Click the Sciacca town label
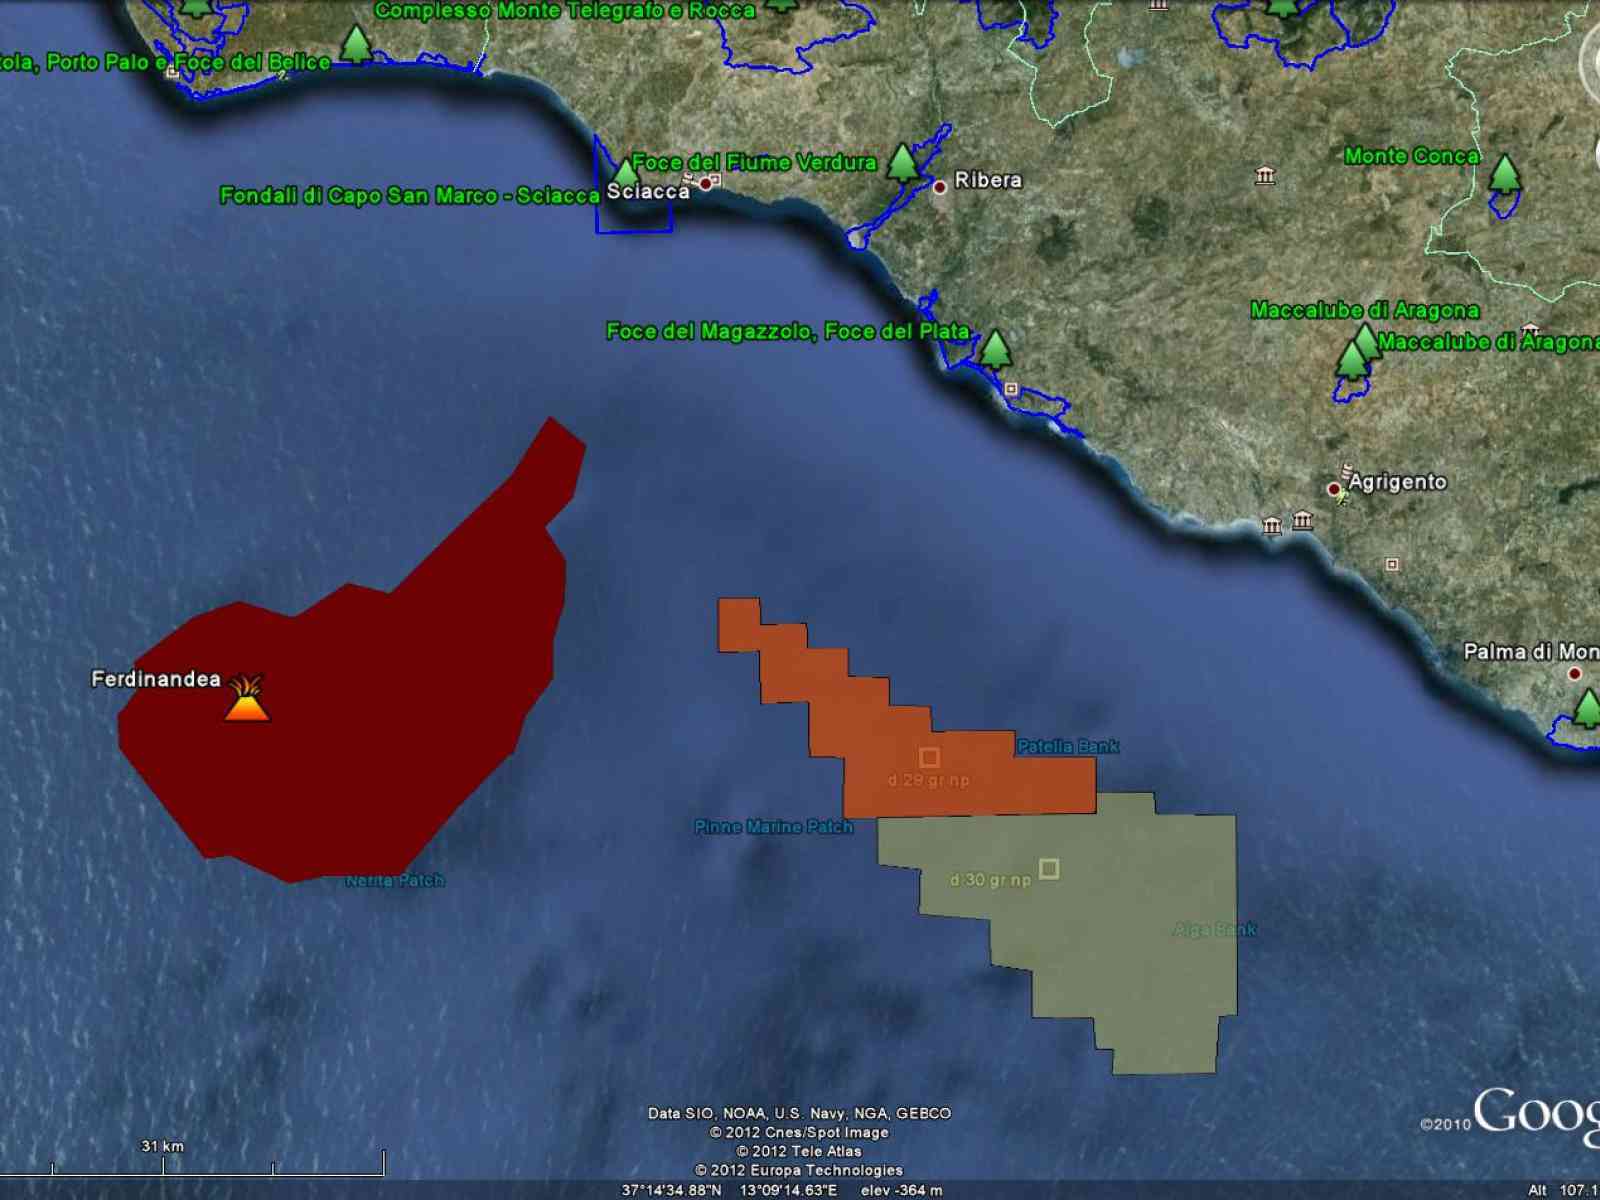 pos(647,192)
